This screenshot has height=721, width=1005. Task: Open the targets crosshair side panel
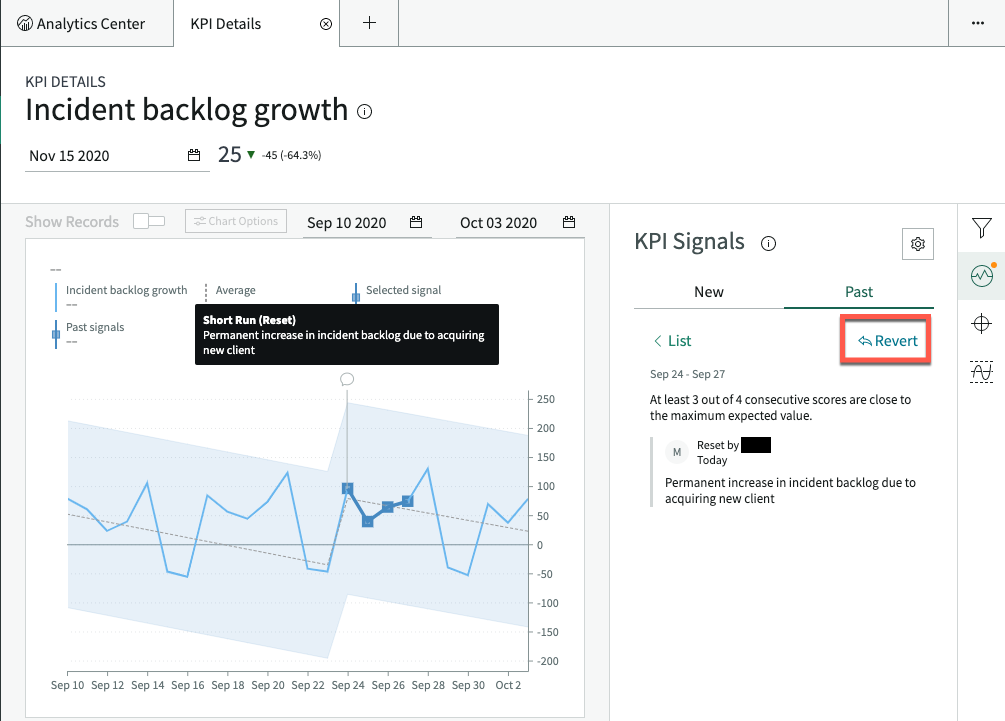click(x=981, y=324)
